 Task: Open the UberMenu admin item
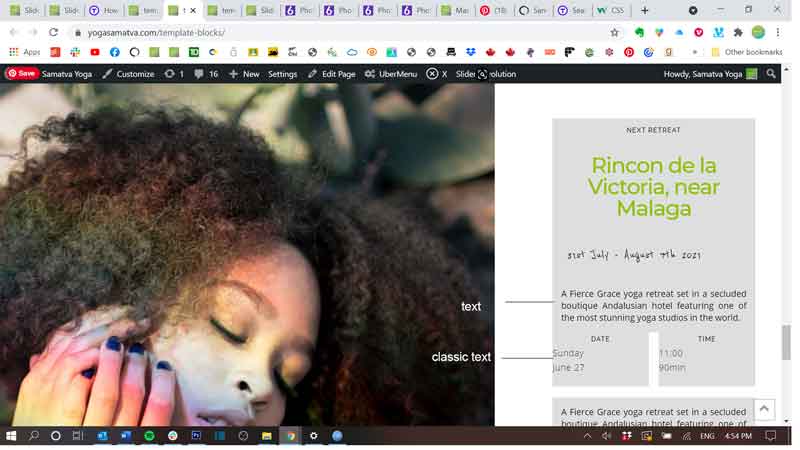[391, 74]
